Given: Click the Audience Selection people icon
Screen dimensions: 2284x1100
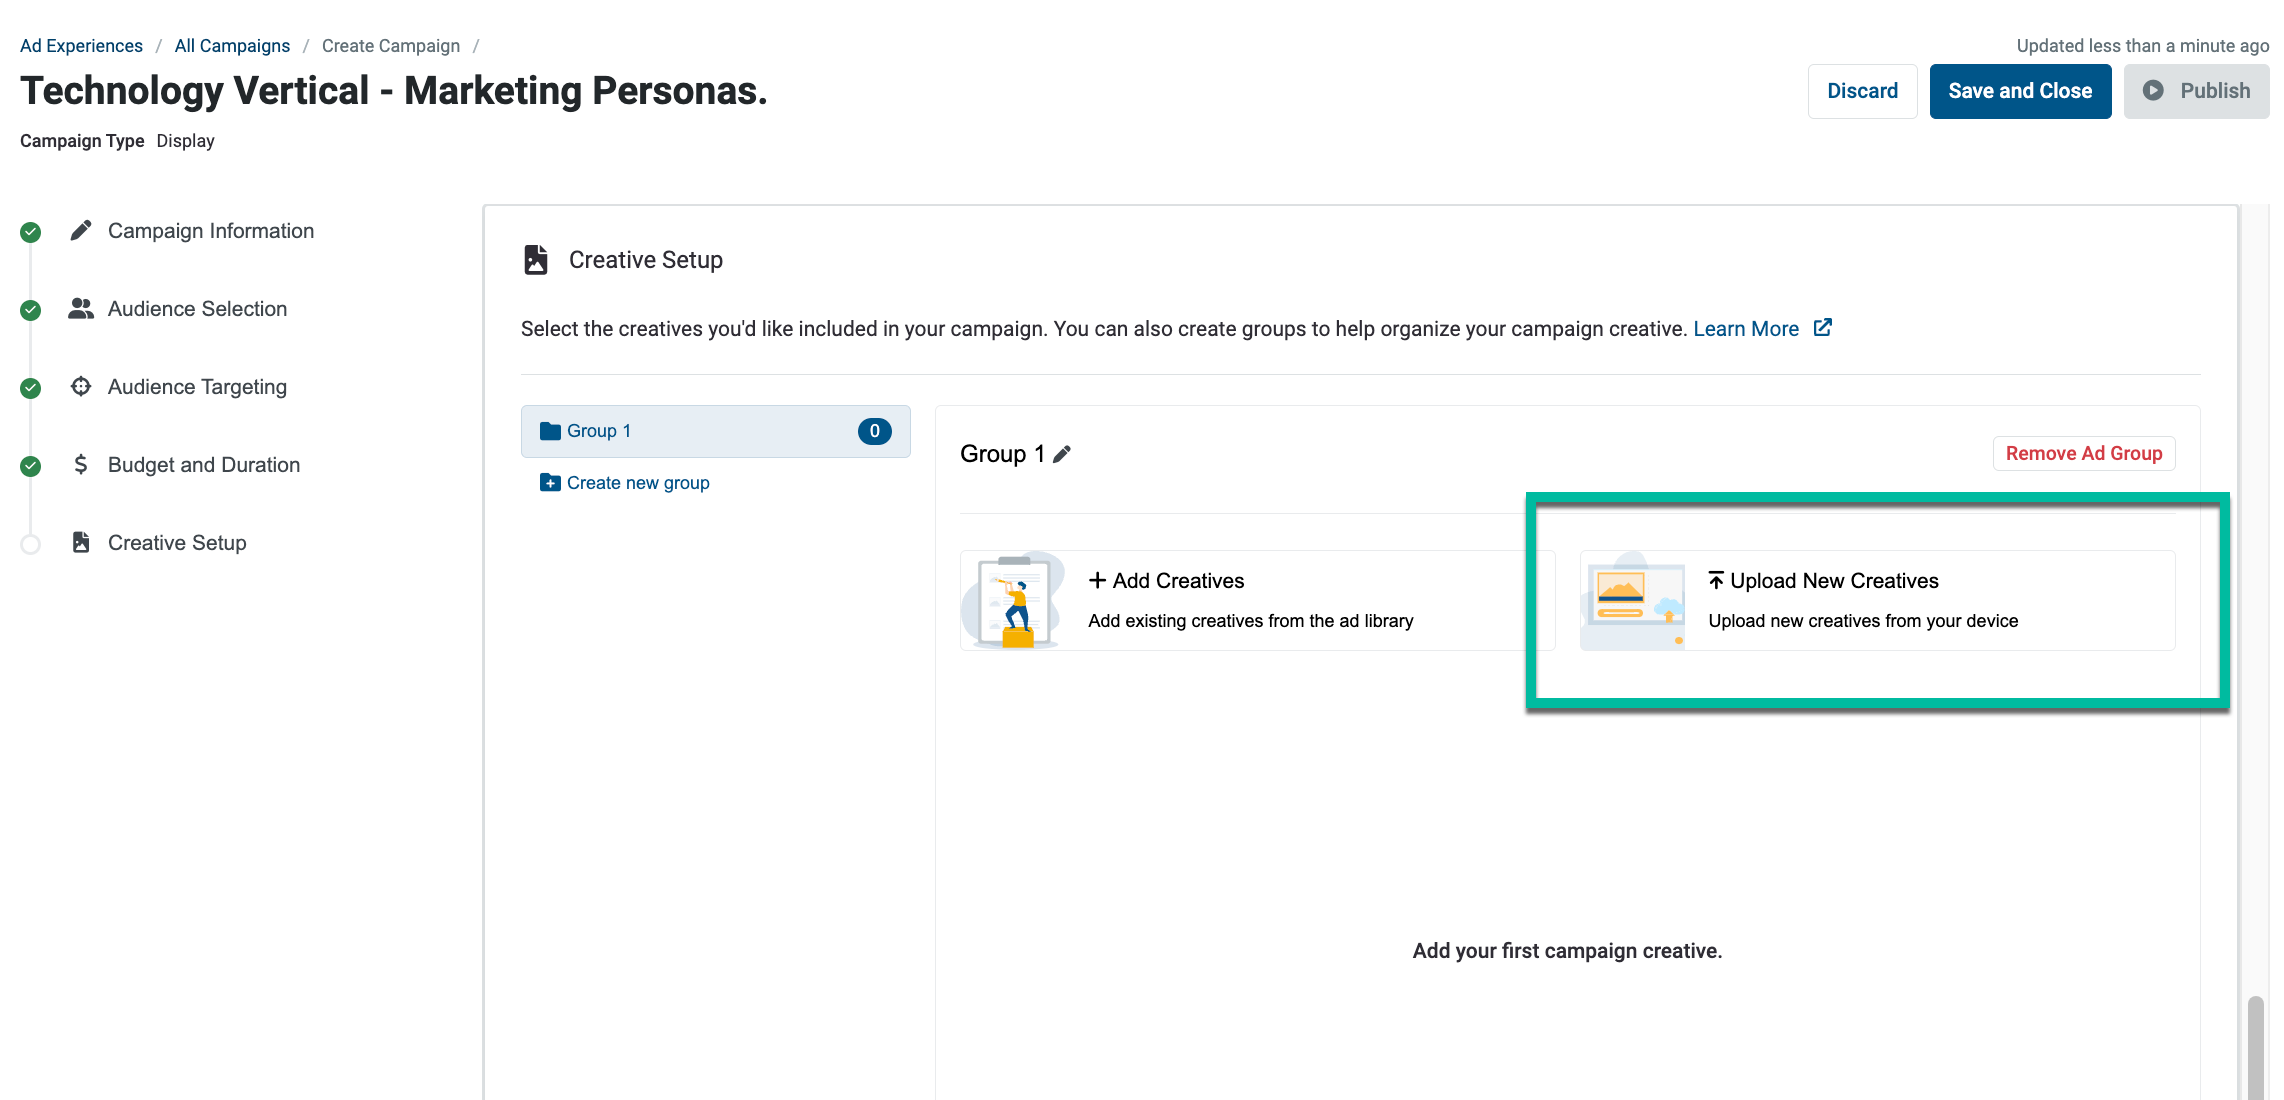Looking at the screenshot, I should coord(81,309).
